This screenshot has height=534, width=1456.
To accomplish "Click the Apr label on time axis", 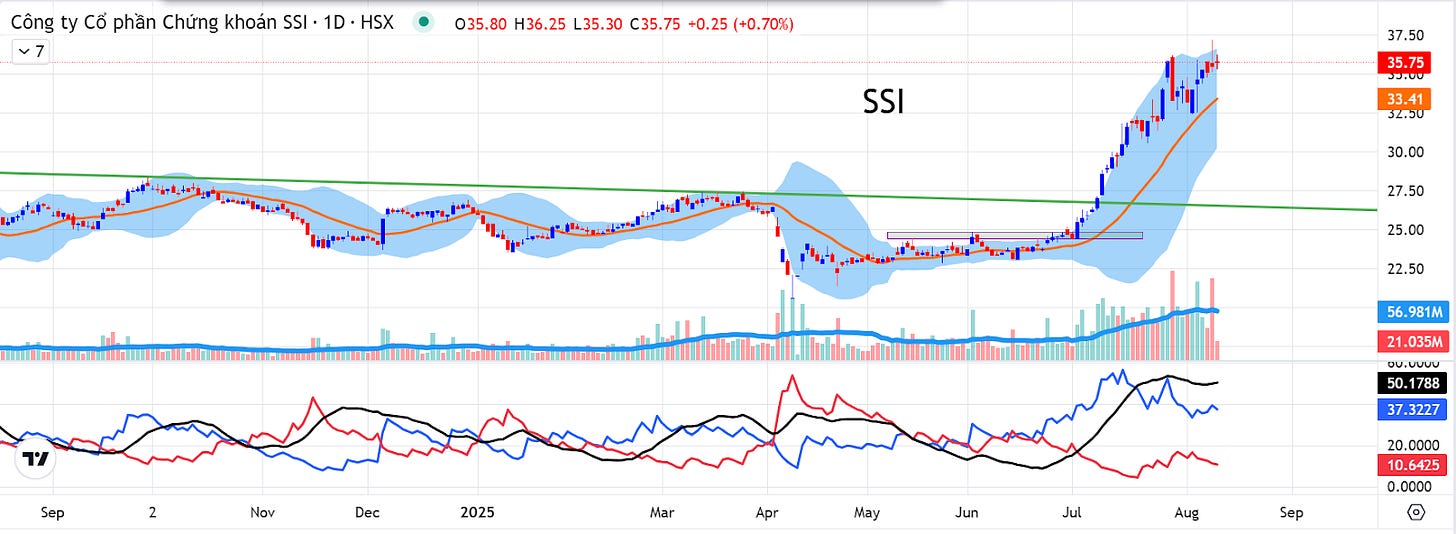I will (x=767, y=512).
